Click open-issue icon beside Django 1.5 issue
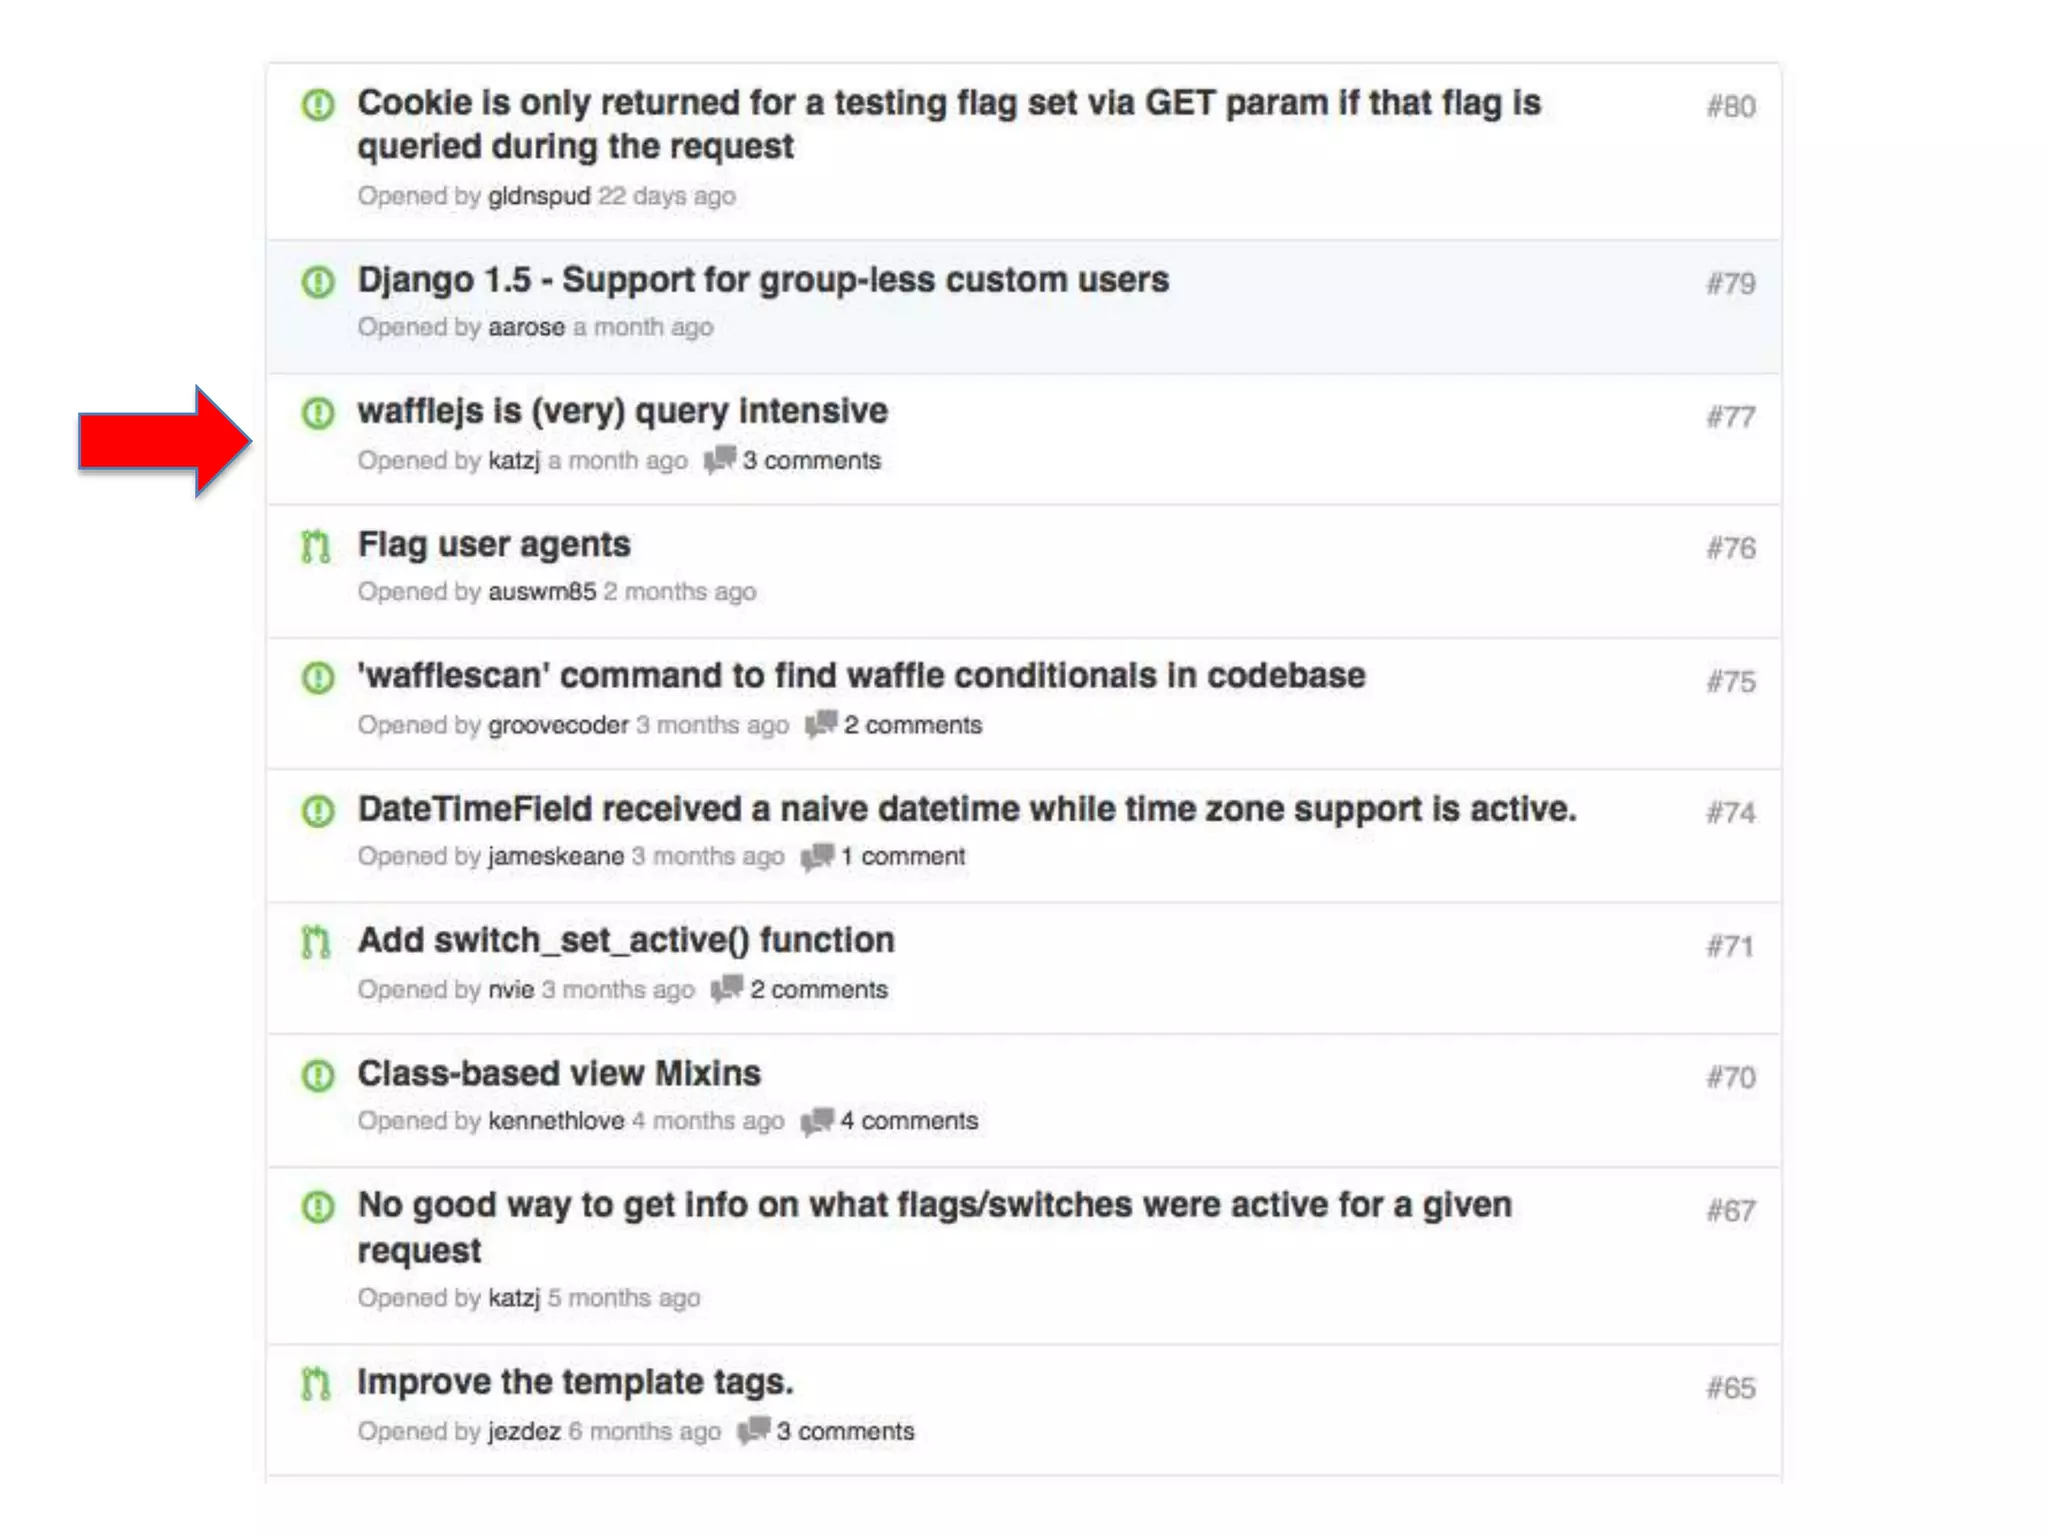Image resolution: width=2048 pixels, height=1536 pixels. (x=318, y=282)
